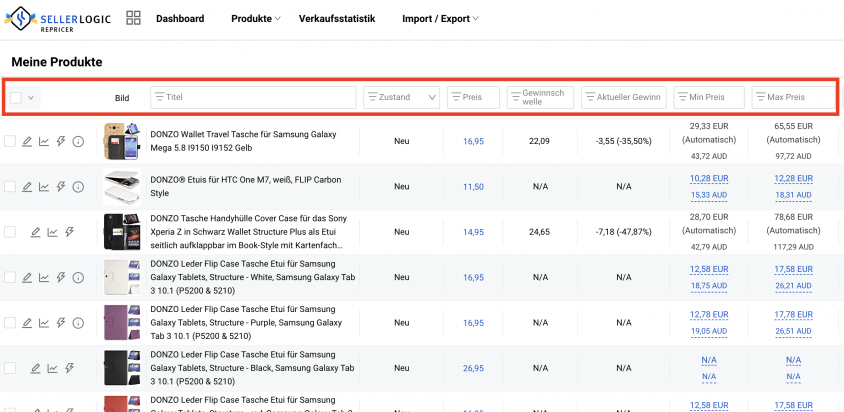Open the Import / Export menu
The height and width of the screenshot is (412, 844).
pos(440,19)
